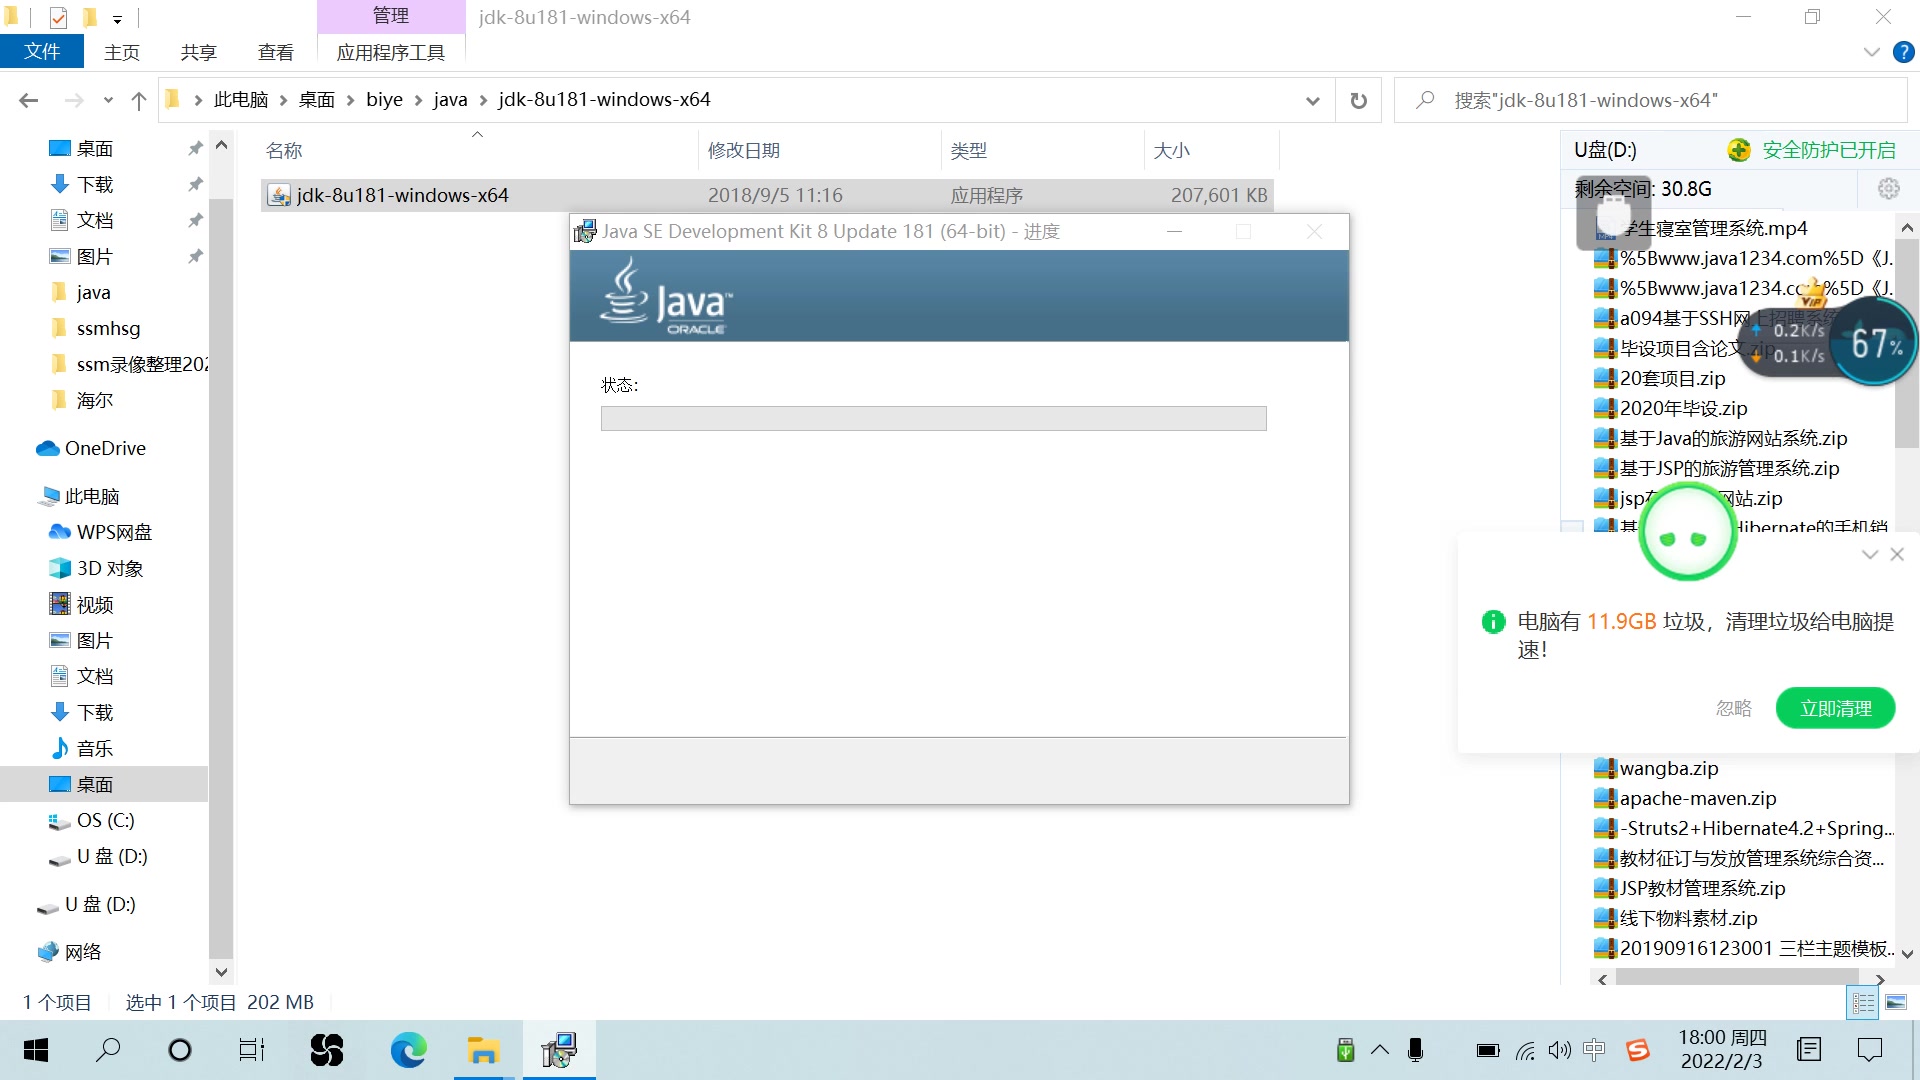
Task: Open cleanup popup options dropdown arrow
Action: [x=1869, y=554]
